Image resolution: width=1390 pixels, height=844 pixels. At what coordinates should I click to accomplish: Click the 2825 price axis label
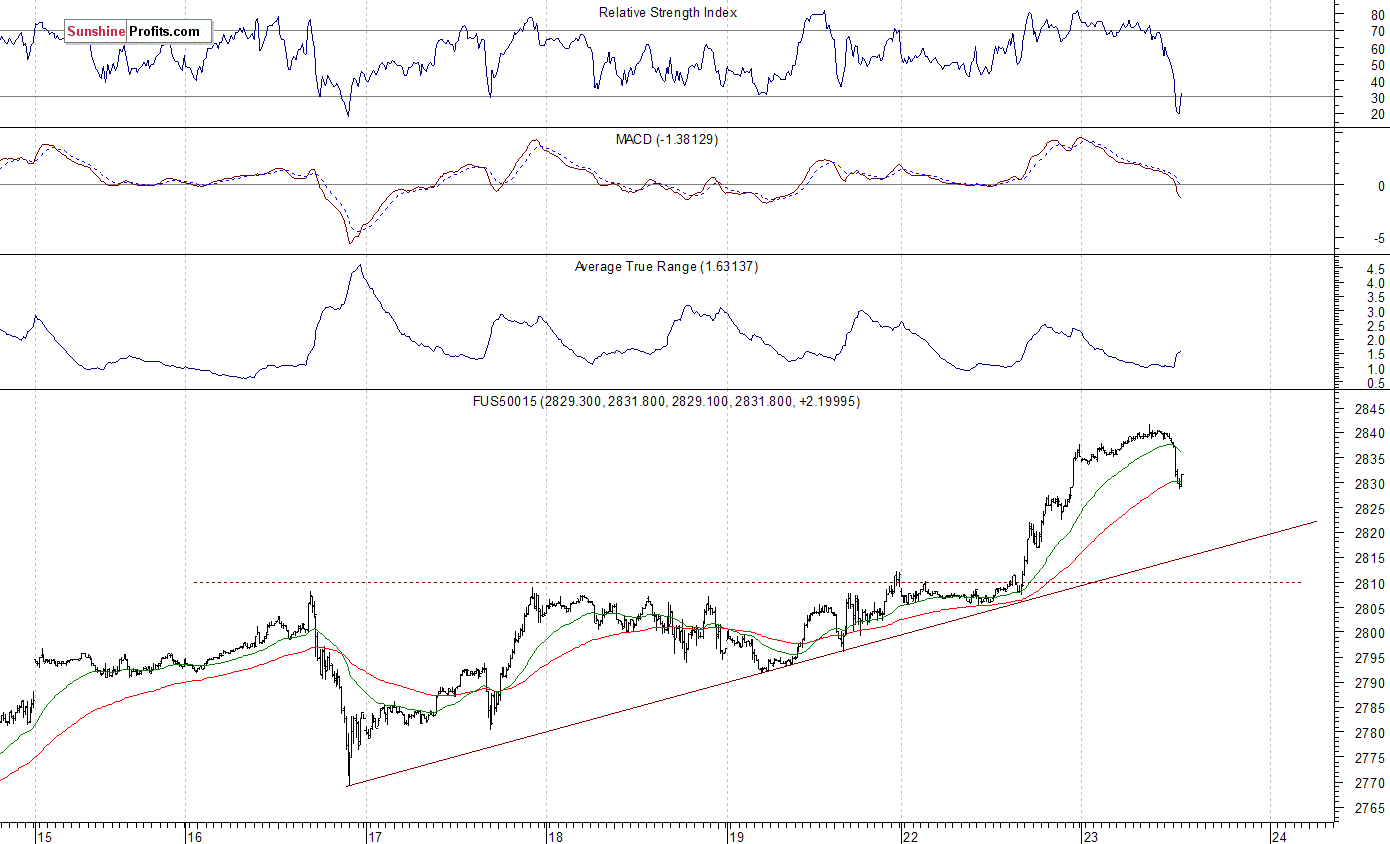(1368, 509)
